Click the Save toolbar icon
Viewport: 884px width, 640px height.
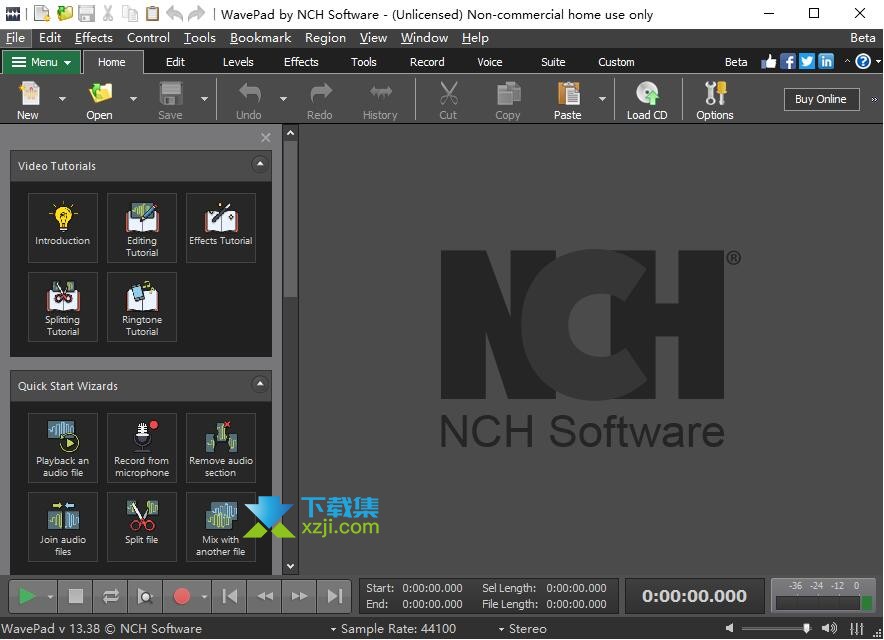pyautogui.click(x=170, y=100)
